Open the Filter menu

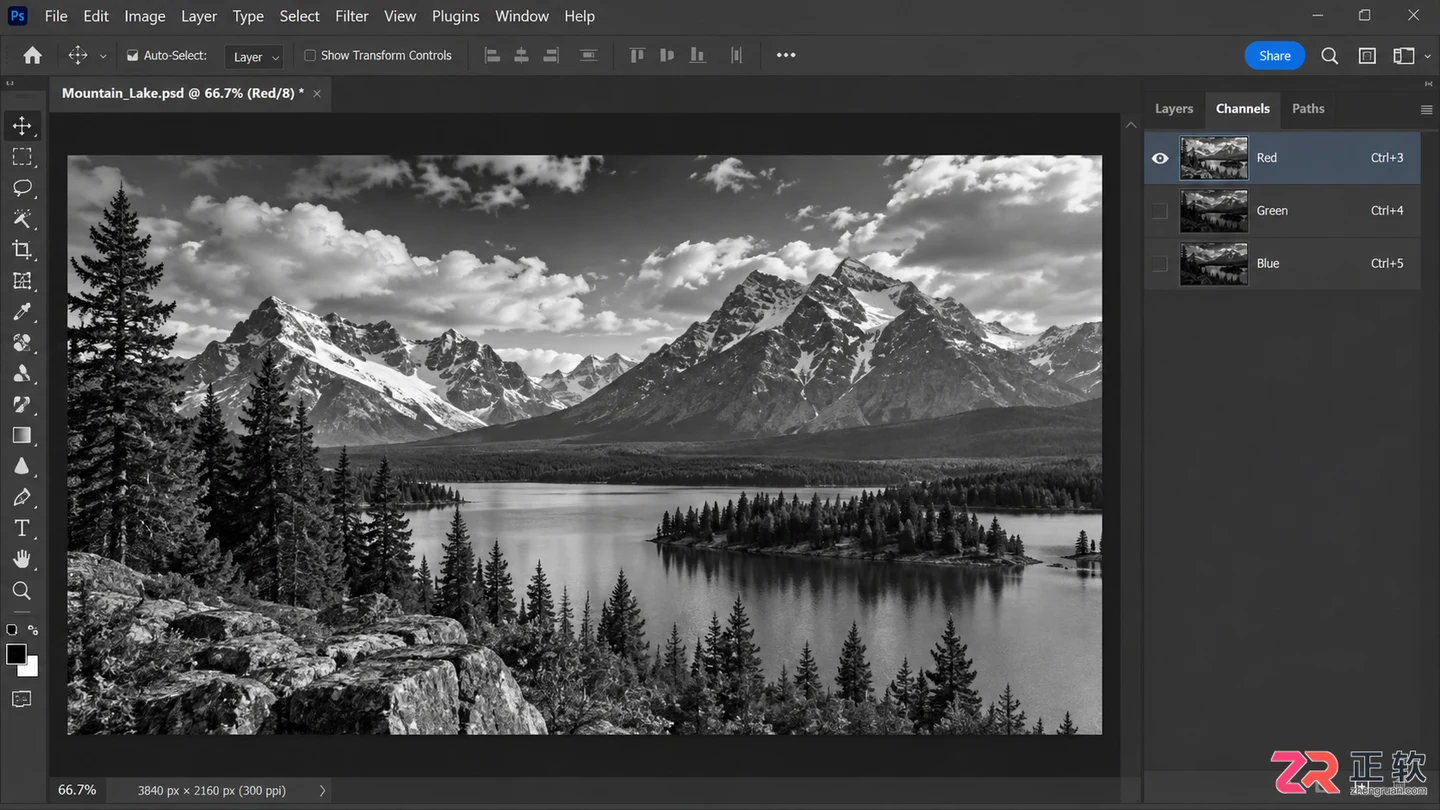tap(352, 16)
